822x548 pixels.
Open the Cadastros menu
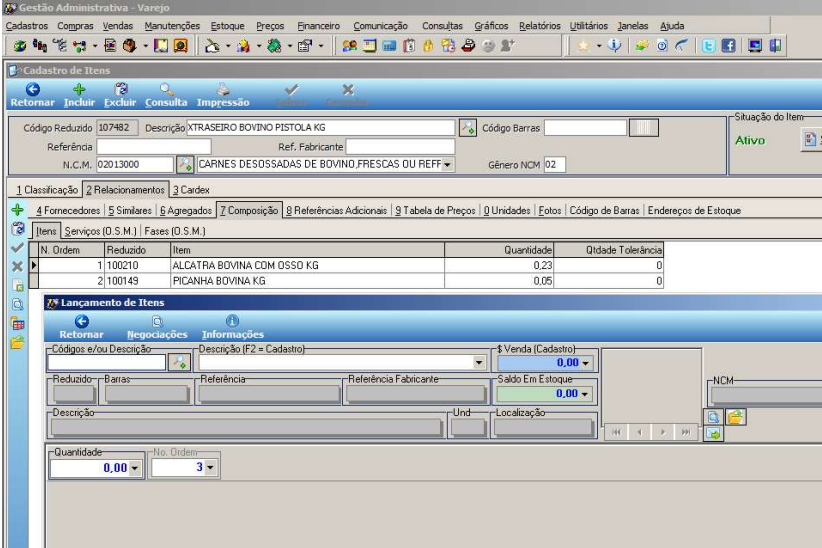(27, 26)
